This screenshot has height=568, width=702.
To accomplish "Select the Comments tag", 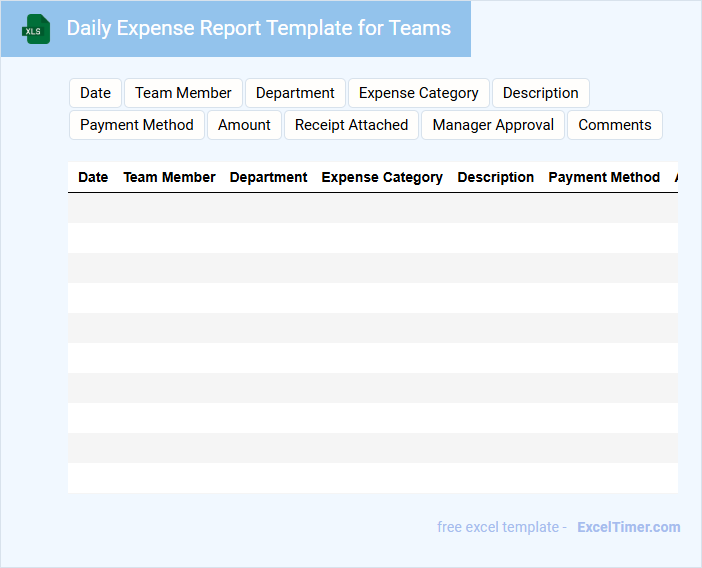I will (x=614, y=125).
